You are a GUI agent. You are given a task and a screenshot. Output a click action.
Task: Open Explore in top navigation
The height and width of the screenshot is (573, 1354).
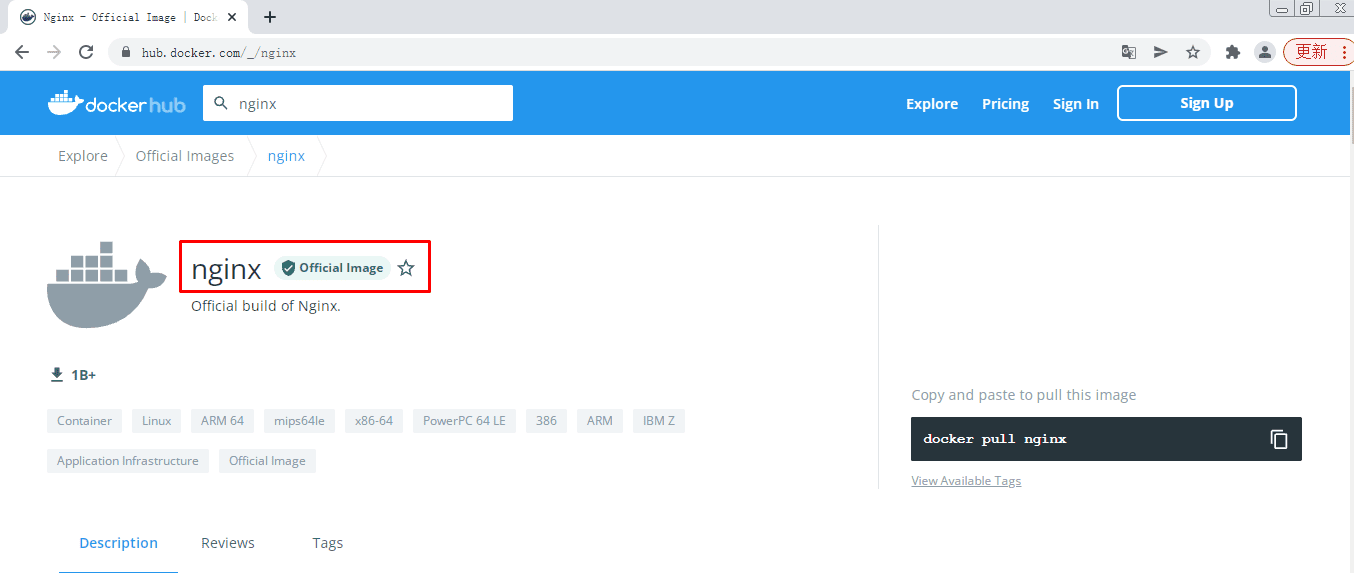click(x=932, y=104)
